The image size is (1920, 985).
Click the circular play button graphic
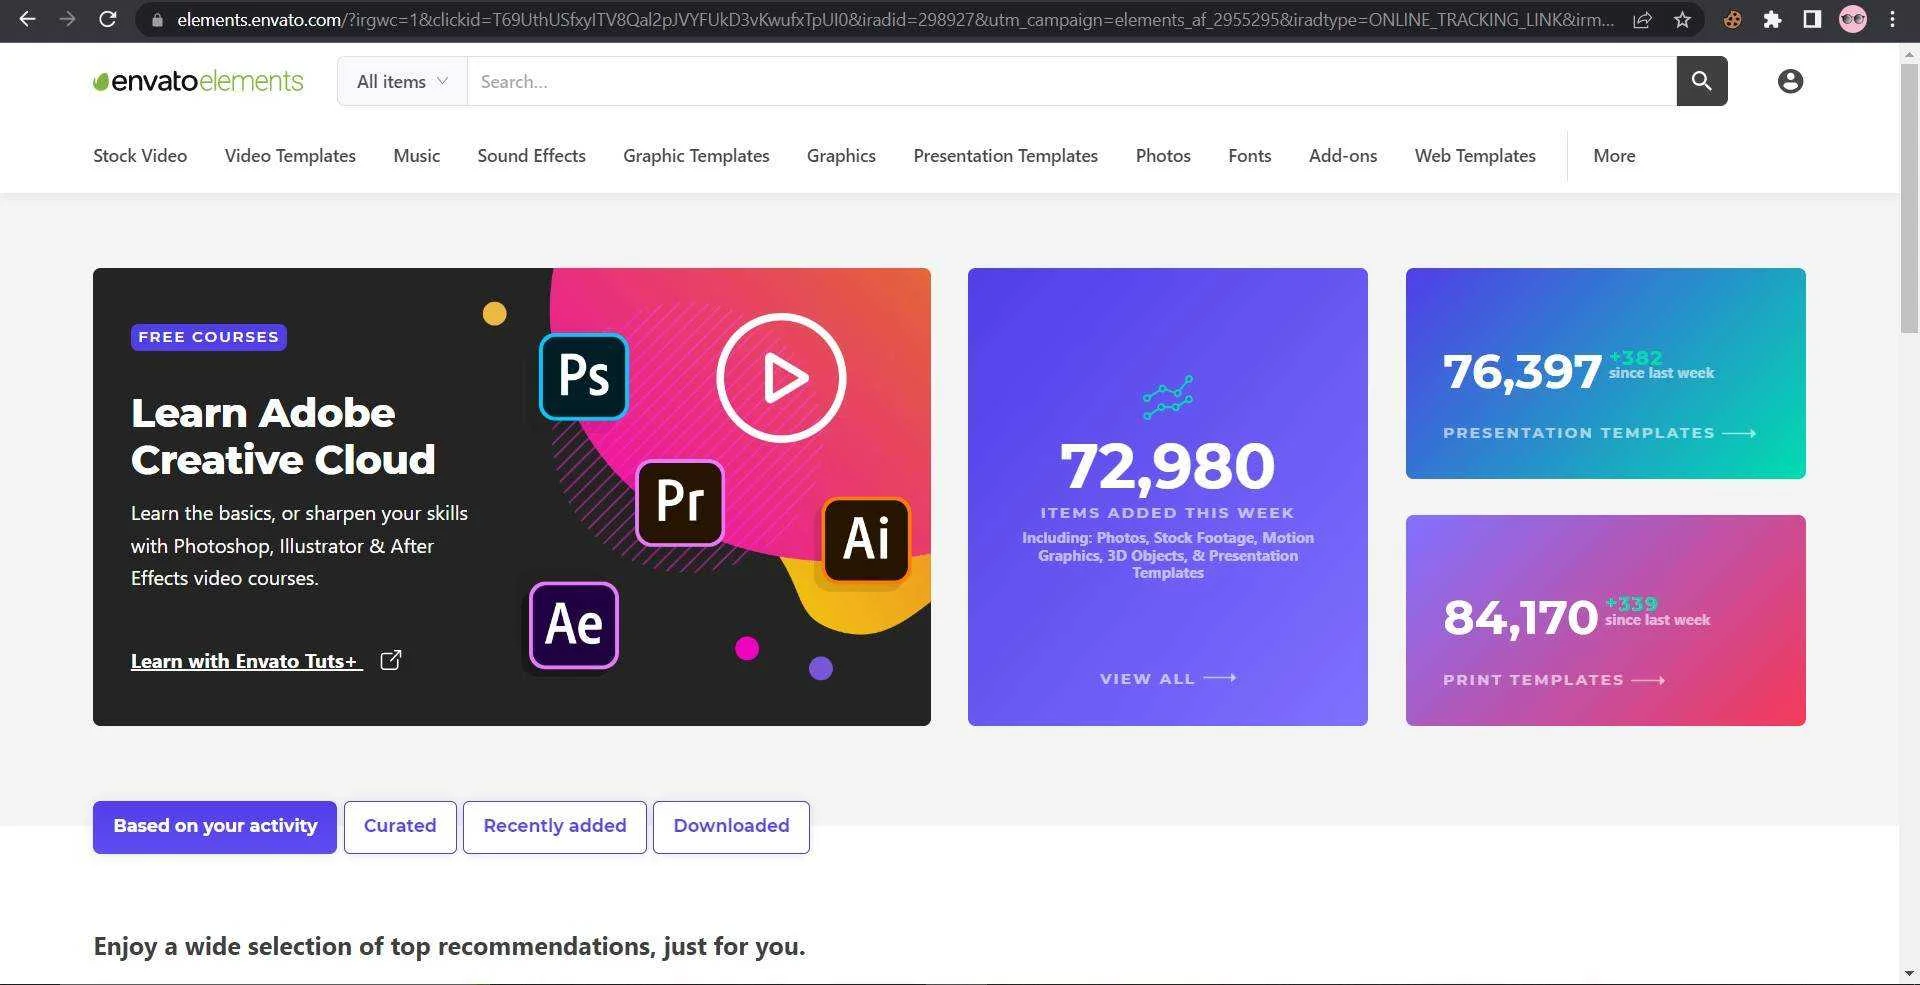(781, 378)
